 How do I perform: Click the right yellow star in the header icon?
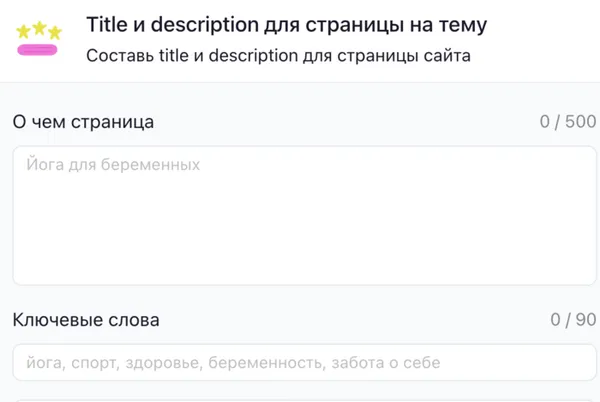(x=54, y=31)
